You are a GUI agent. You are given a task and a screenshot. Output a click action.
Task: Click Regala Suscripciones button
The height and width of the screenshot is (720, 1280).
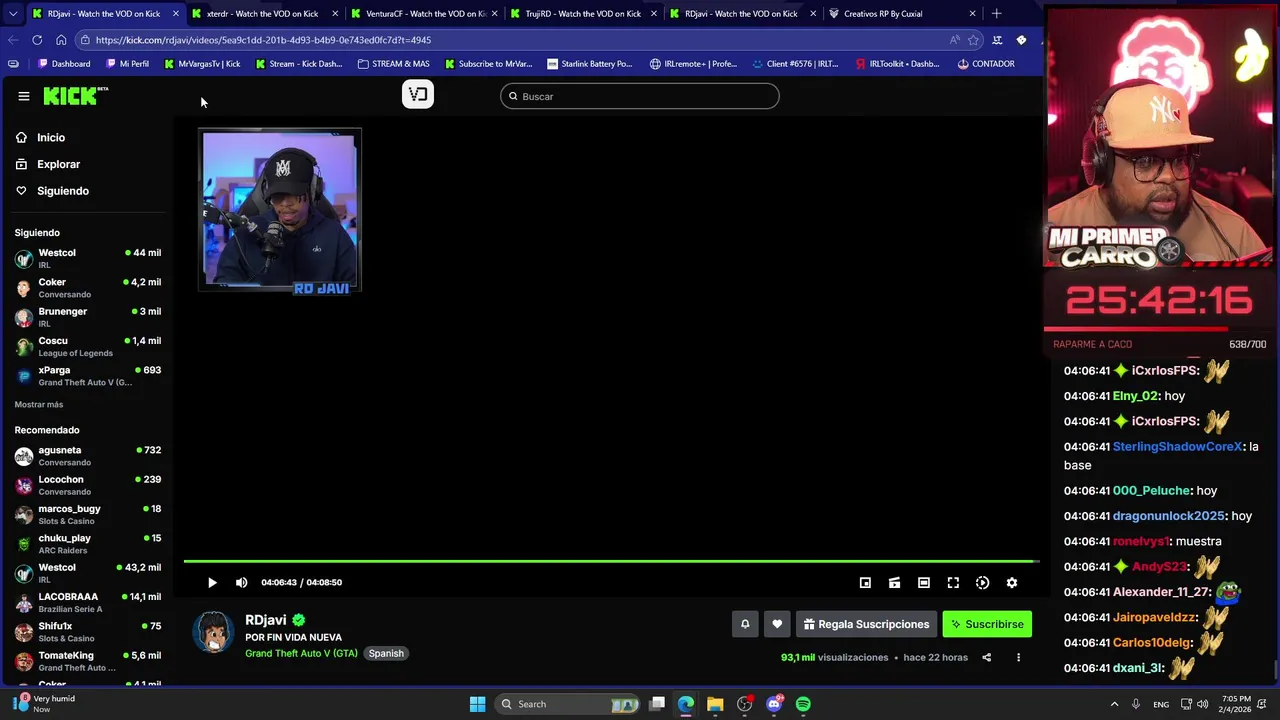pyautogui.click(x=866, y=624)
